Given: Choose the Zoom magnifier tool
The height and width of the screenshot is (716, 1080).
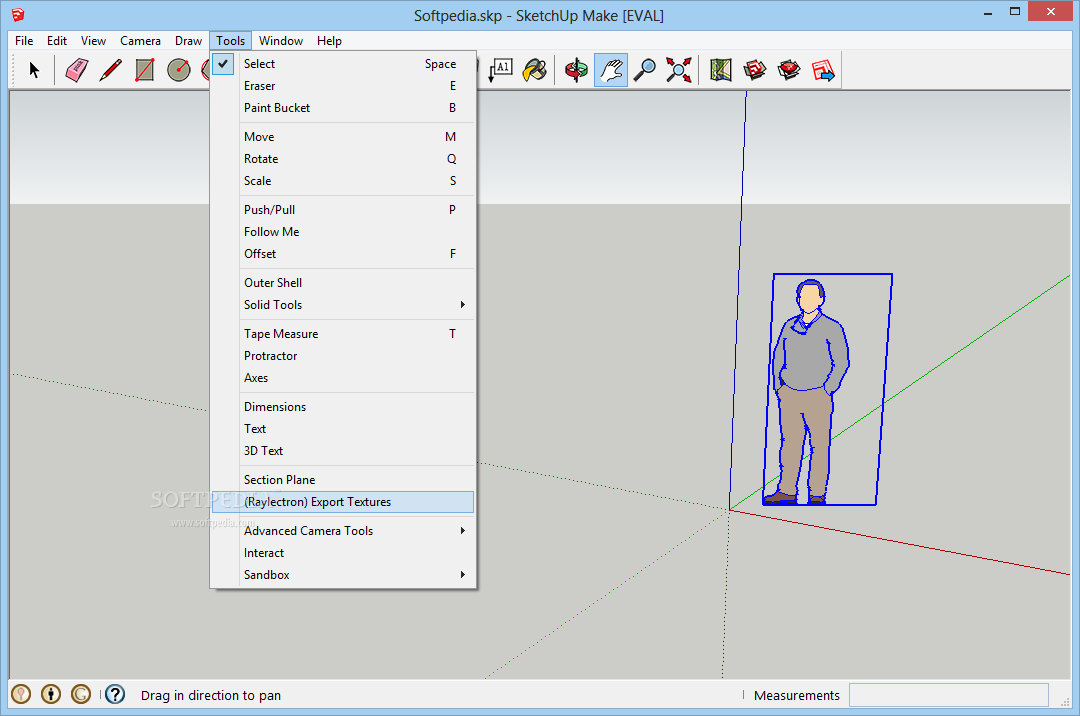Looking at the screenshot, I should click(x=645, y=70).
